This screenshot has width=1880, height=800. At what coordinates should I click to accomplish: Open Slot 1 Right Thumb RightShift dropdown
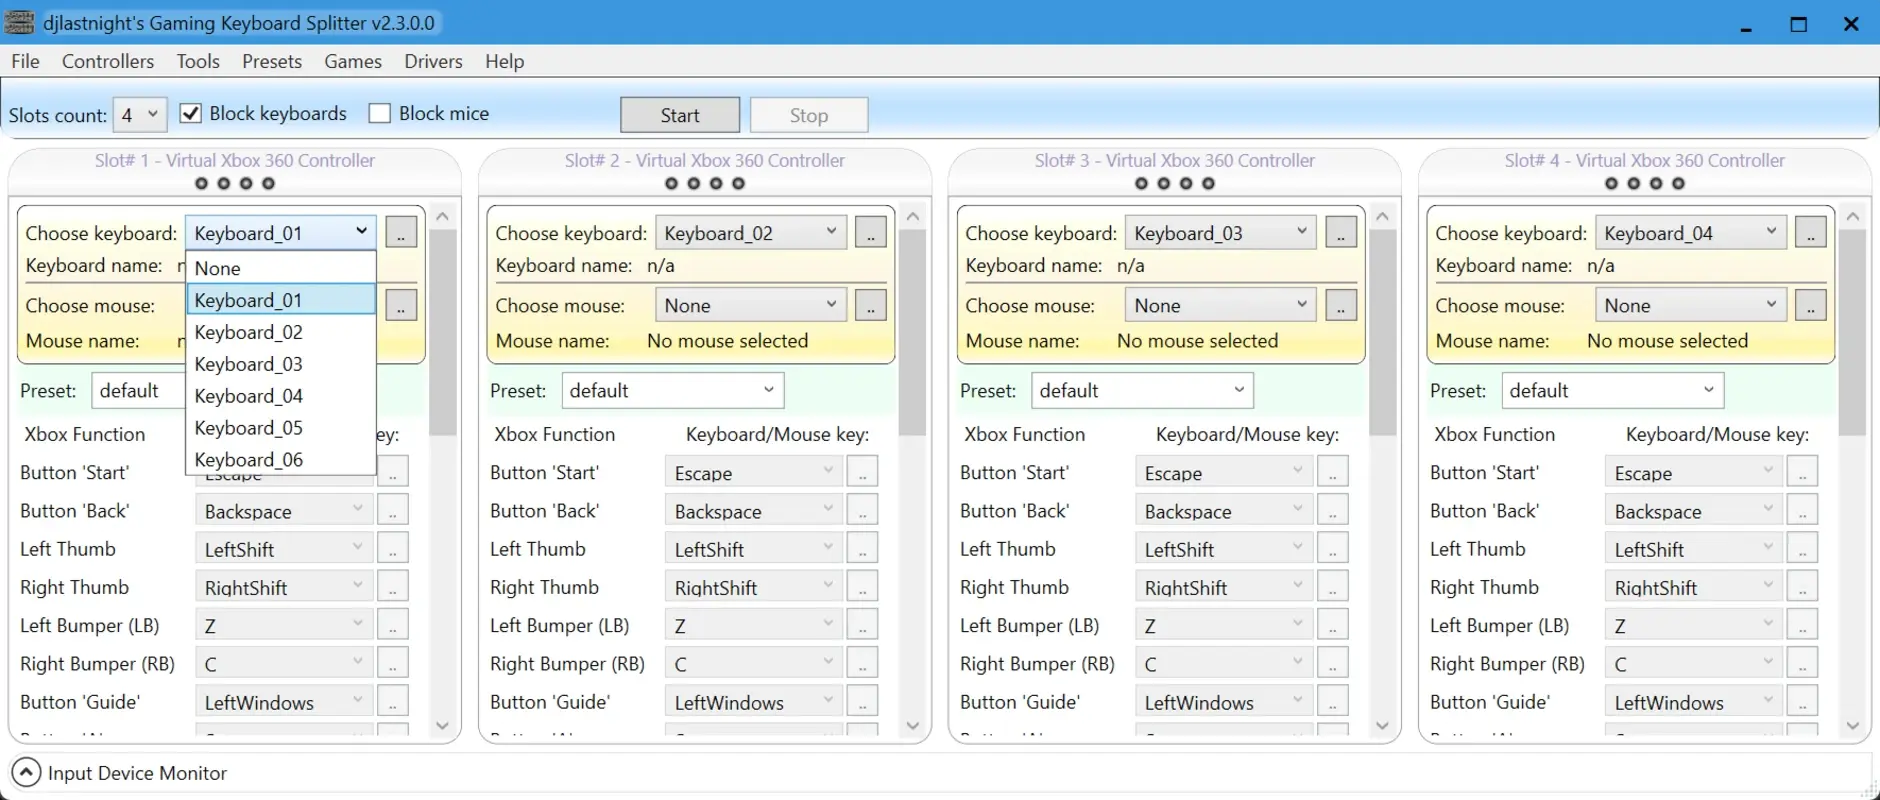pos(285,586)
